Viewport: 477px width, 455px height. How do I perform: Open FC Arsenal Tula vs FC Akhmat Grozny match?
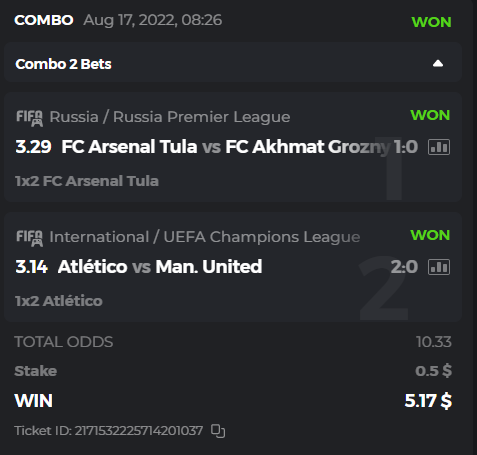[x=225, y=147]
